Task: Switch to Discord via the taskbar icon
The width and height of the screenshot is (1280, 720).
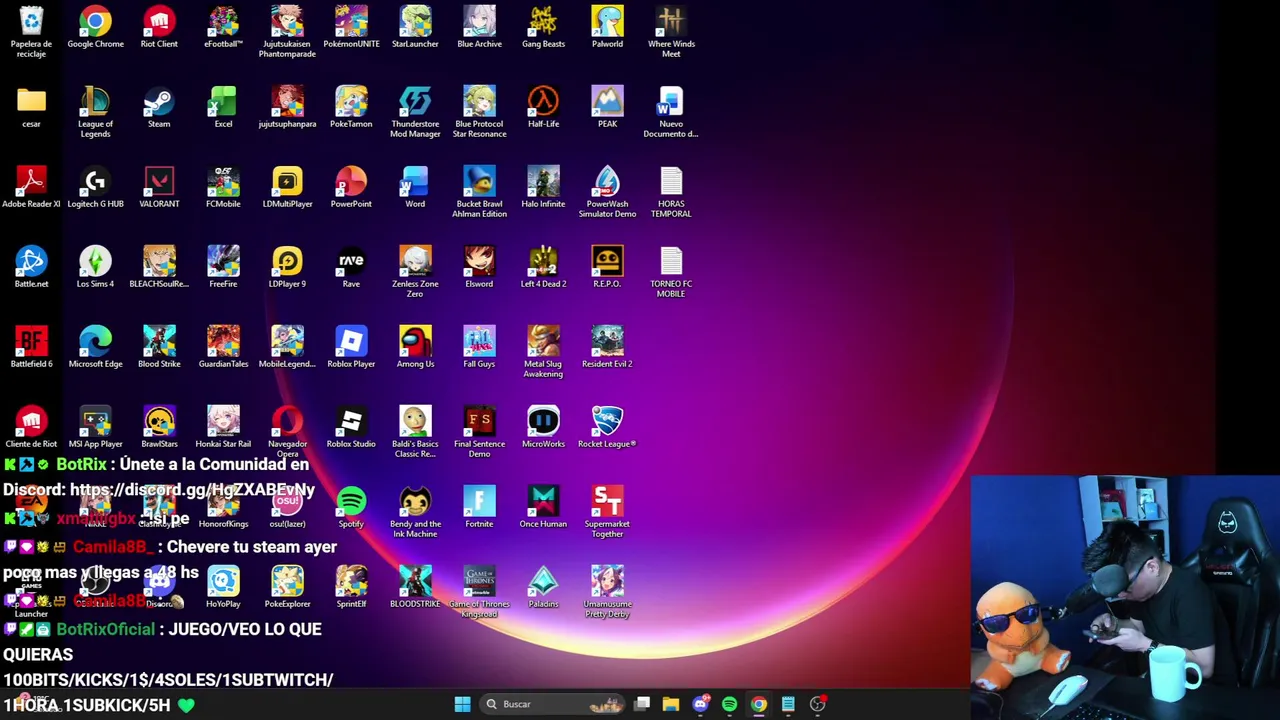Action: pyautogui.click(x=700, y=704)
